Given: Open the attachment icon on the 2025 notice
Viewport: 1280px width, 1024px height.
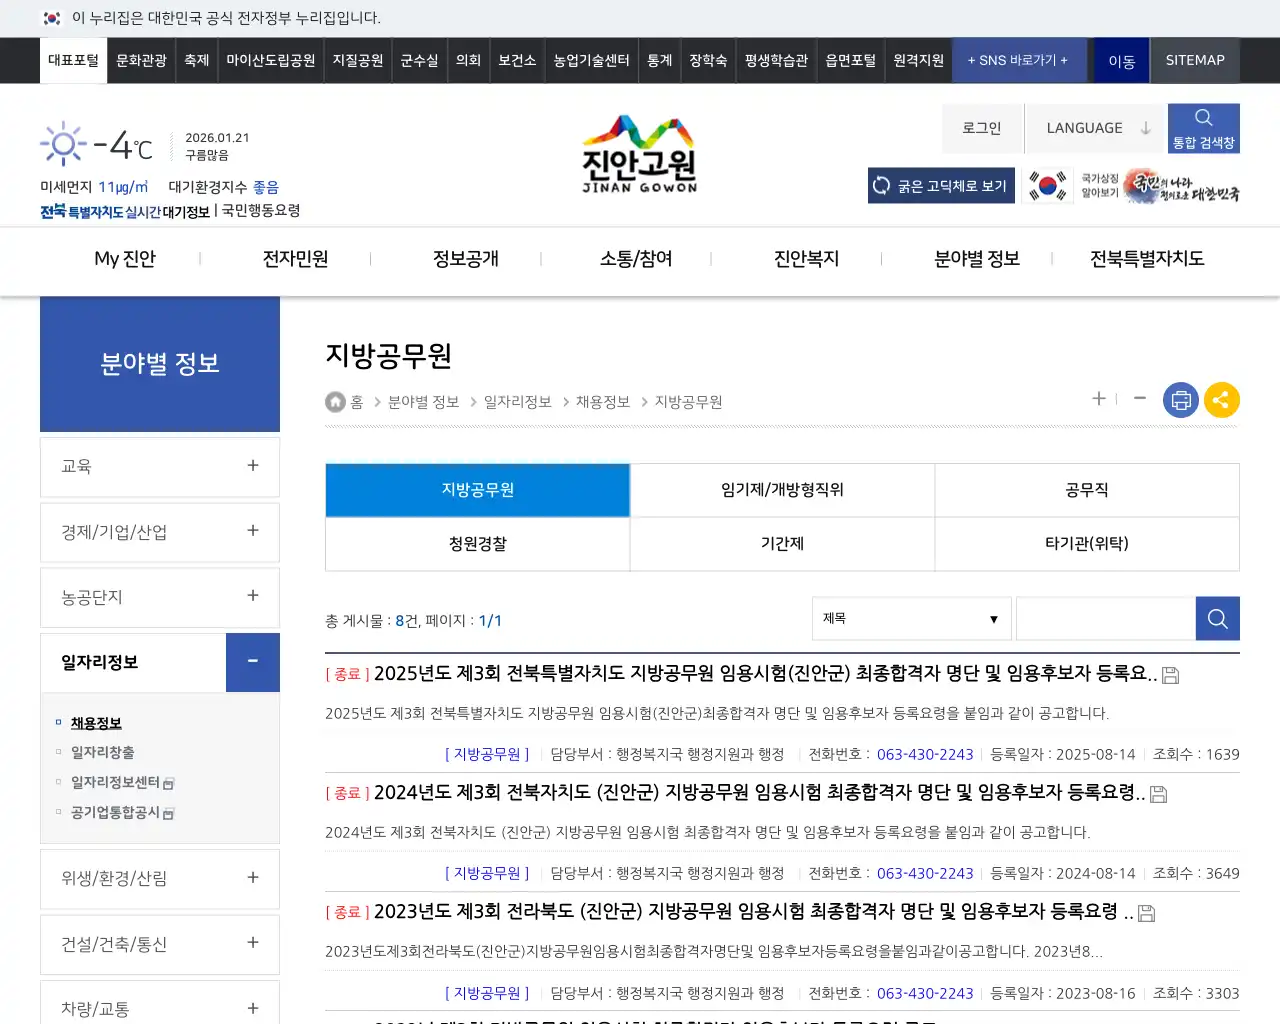Looking at the screenshot, I should click(x=1170, y=675).
